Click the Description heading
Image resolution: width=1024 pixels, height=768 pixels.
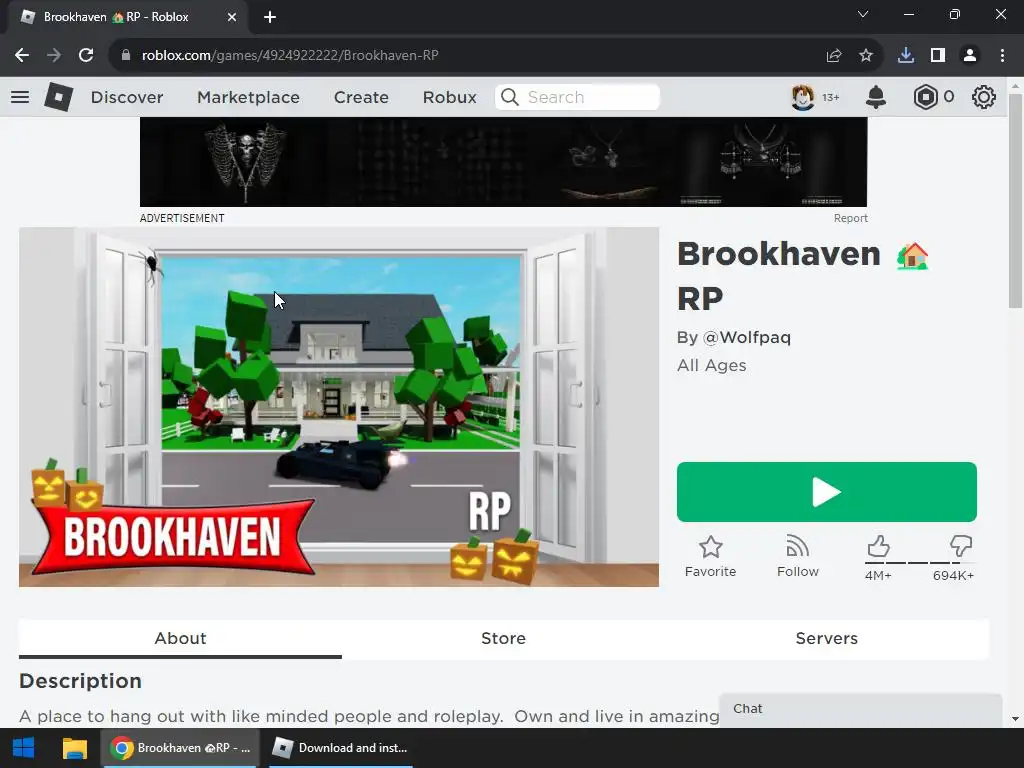click(80, 680)
